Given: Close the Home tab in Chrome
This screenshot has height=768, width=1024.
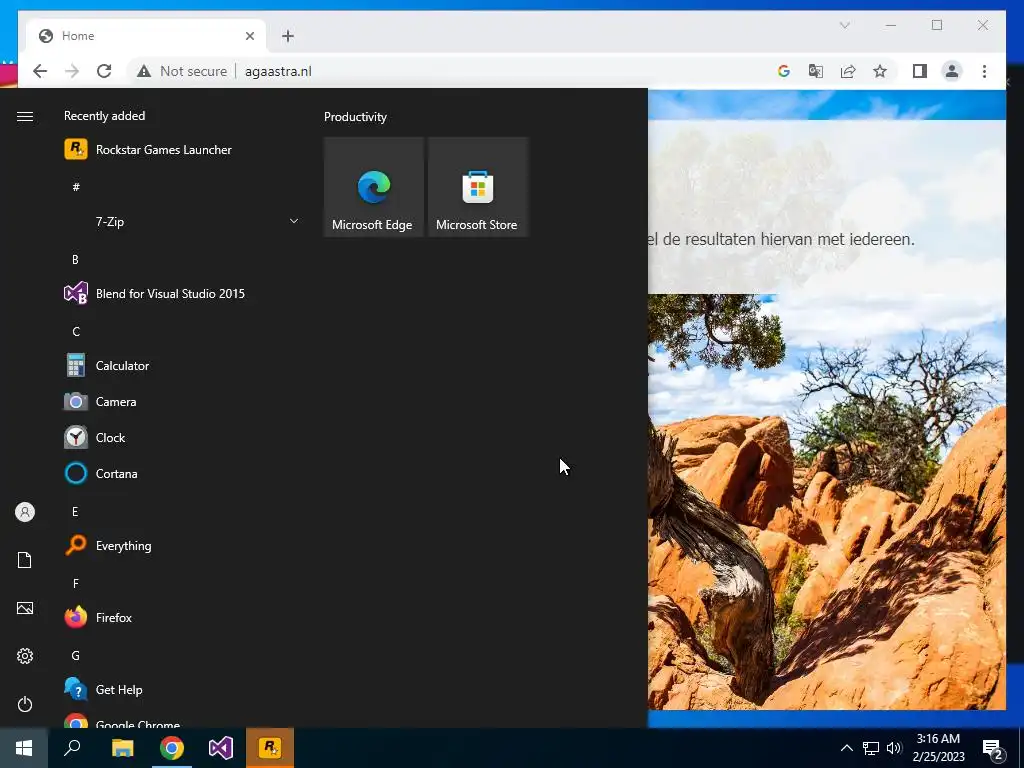Looking at the screenshot, I should coord(249,36).
